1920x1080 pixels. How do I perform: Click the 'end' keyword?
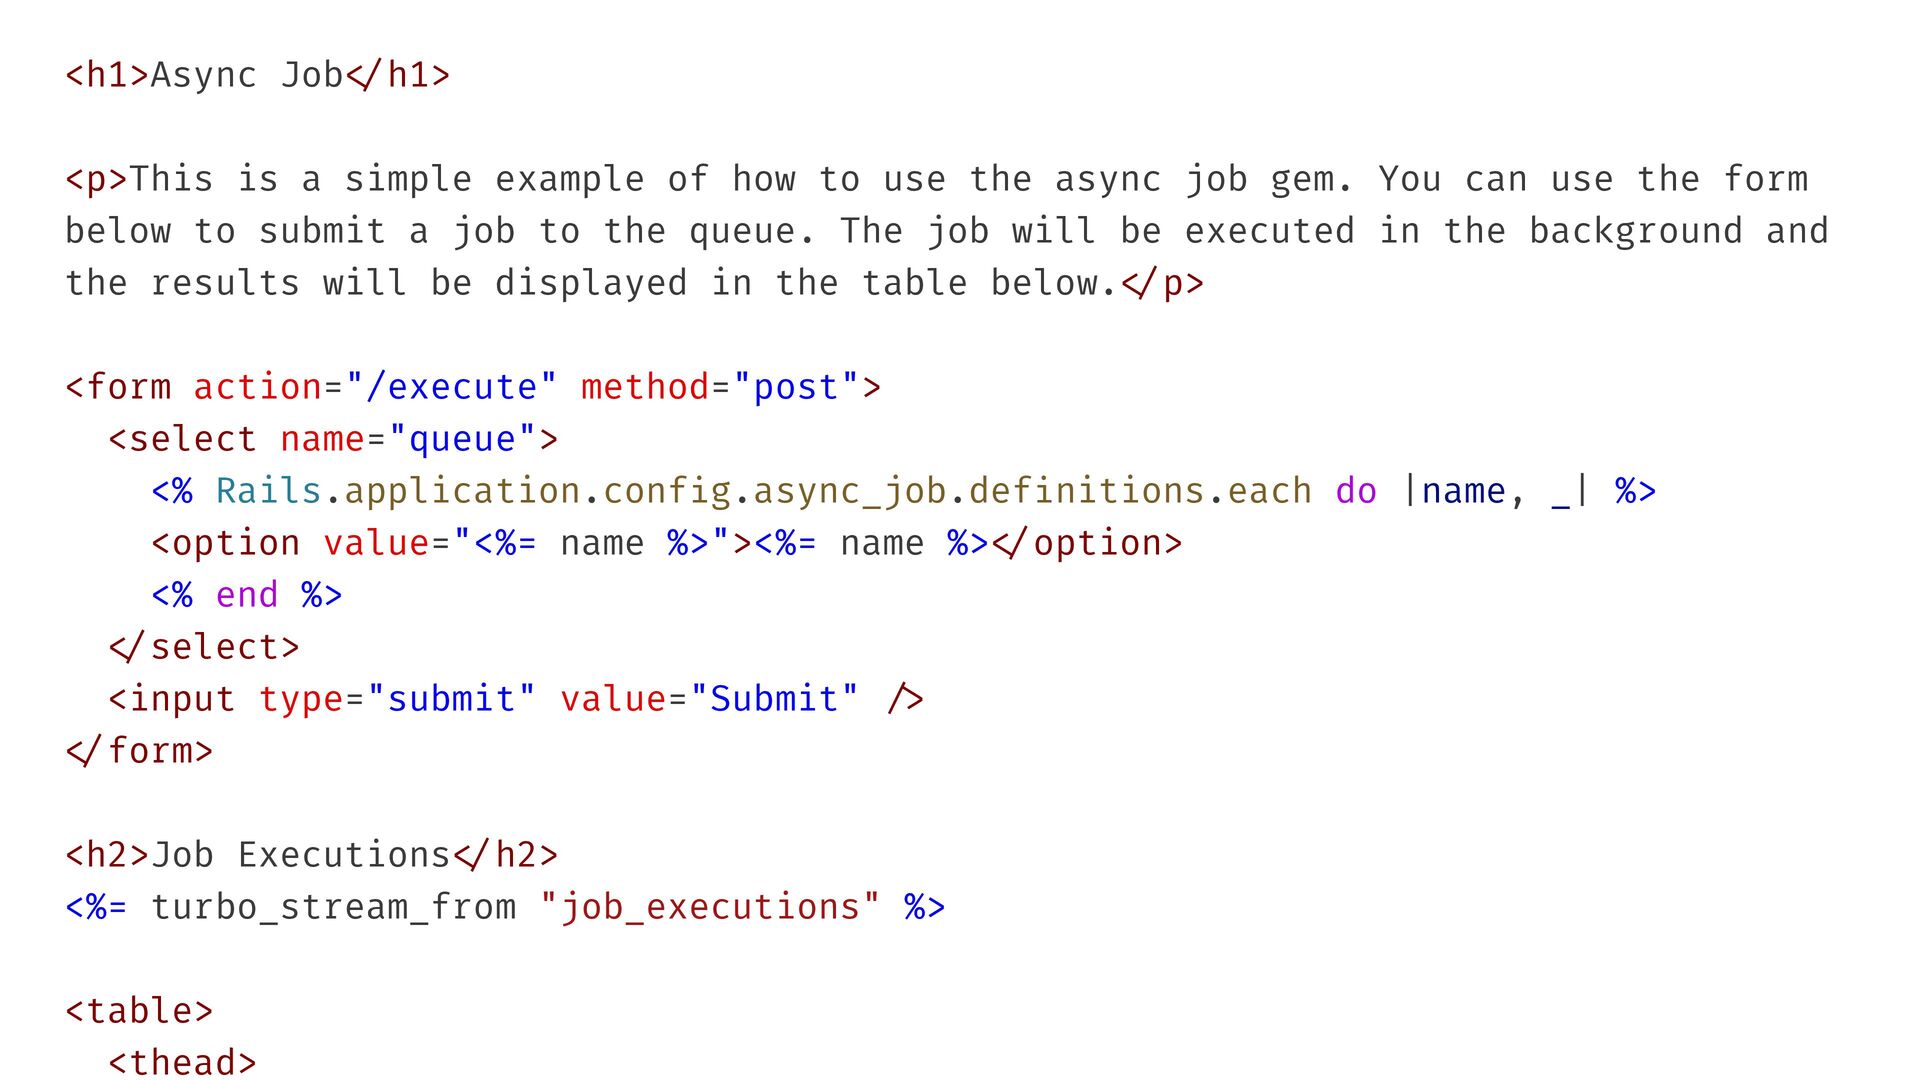click(x=246, y=595)
